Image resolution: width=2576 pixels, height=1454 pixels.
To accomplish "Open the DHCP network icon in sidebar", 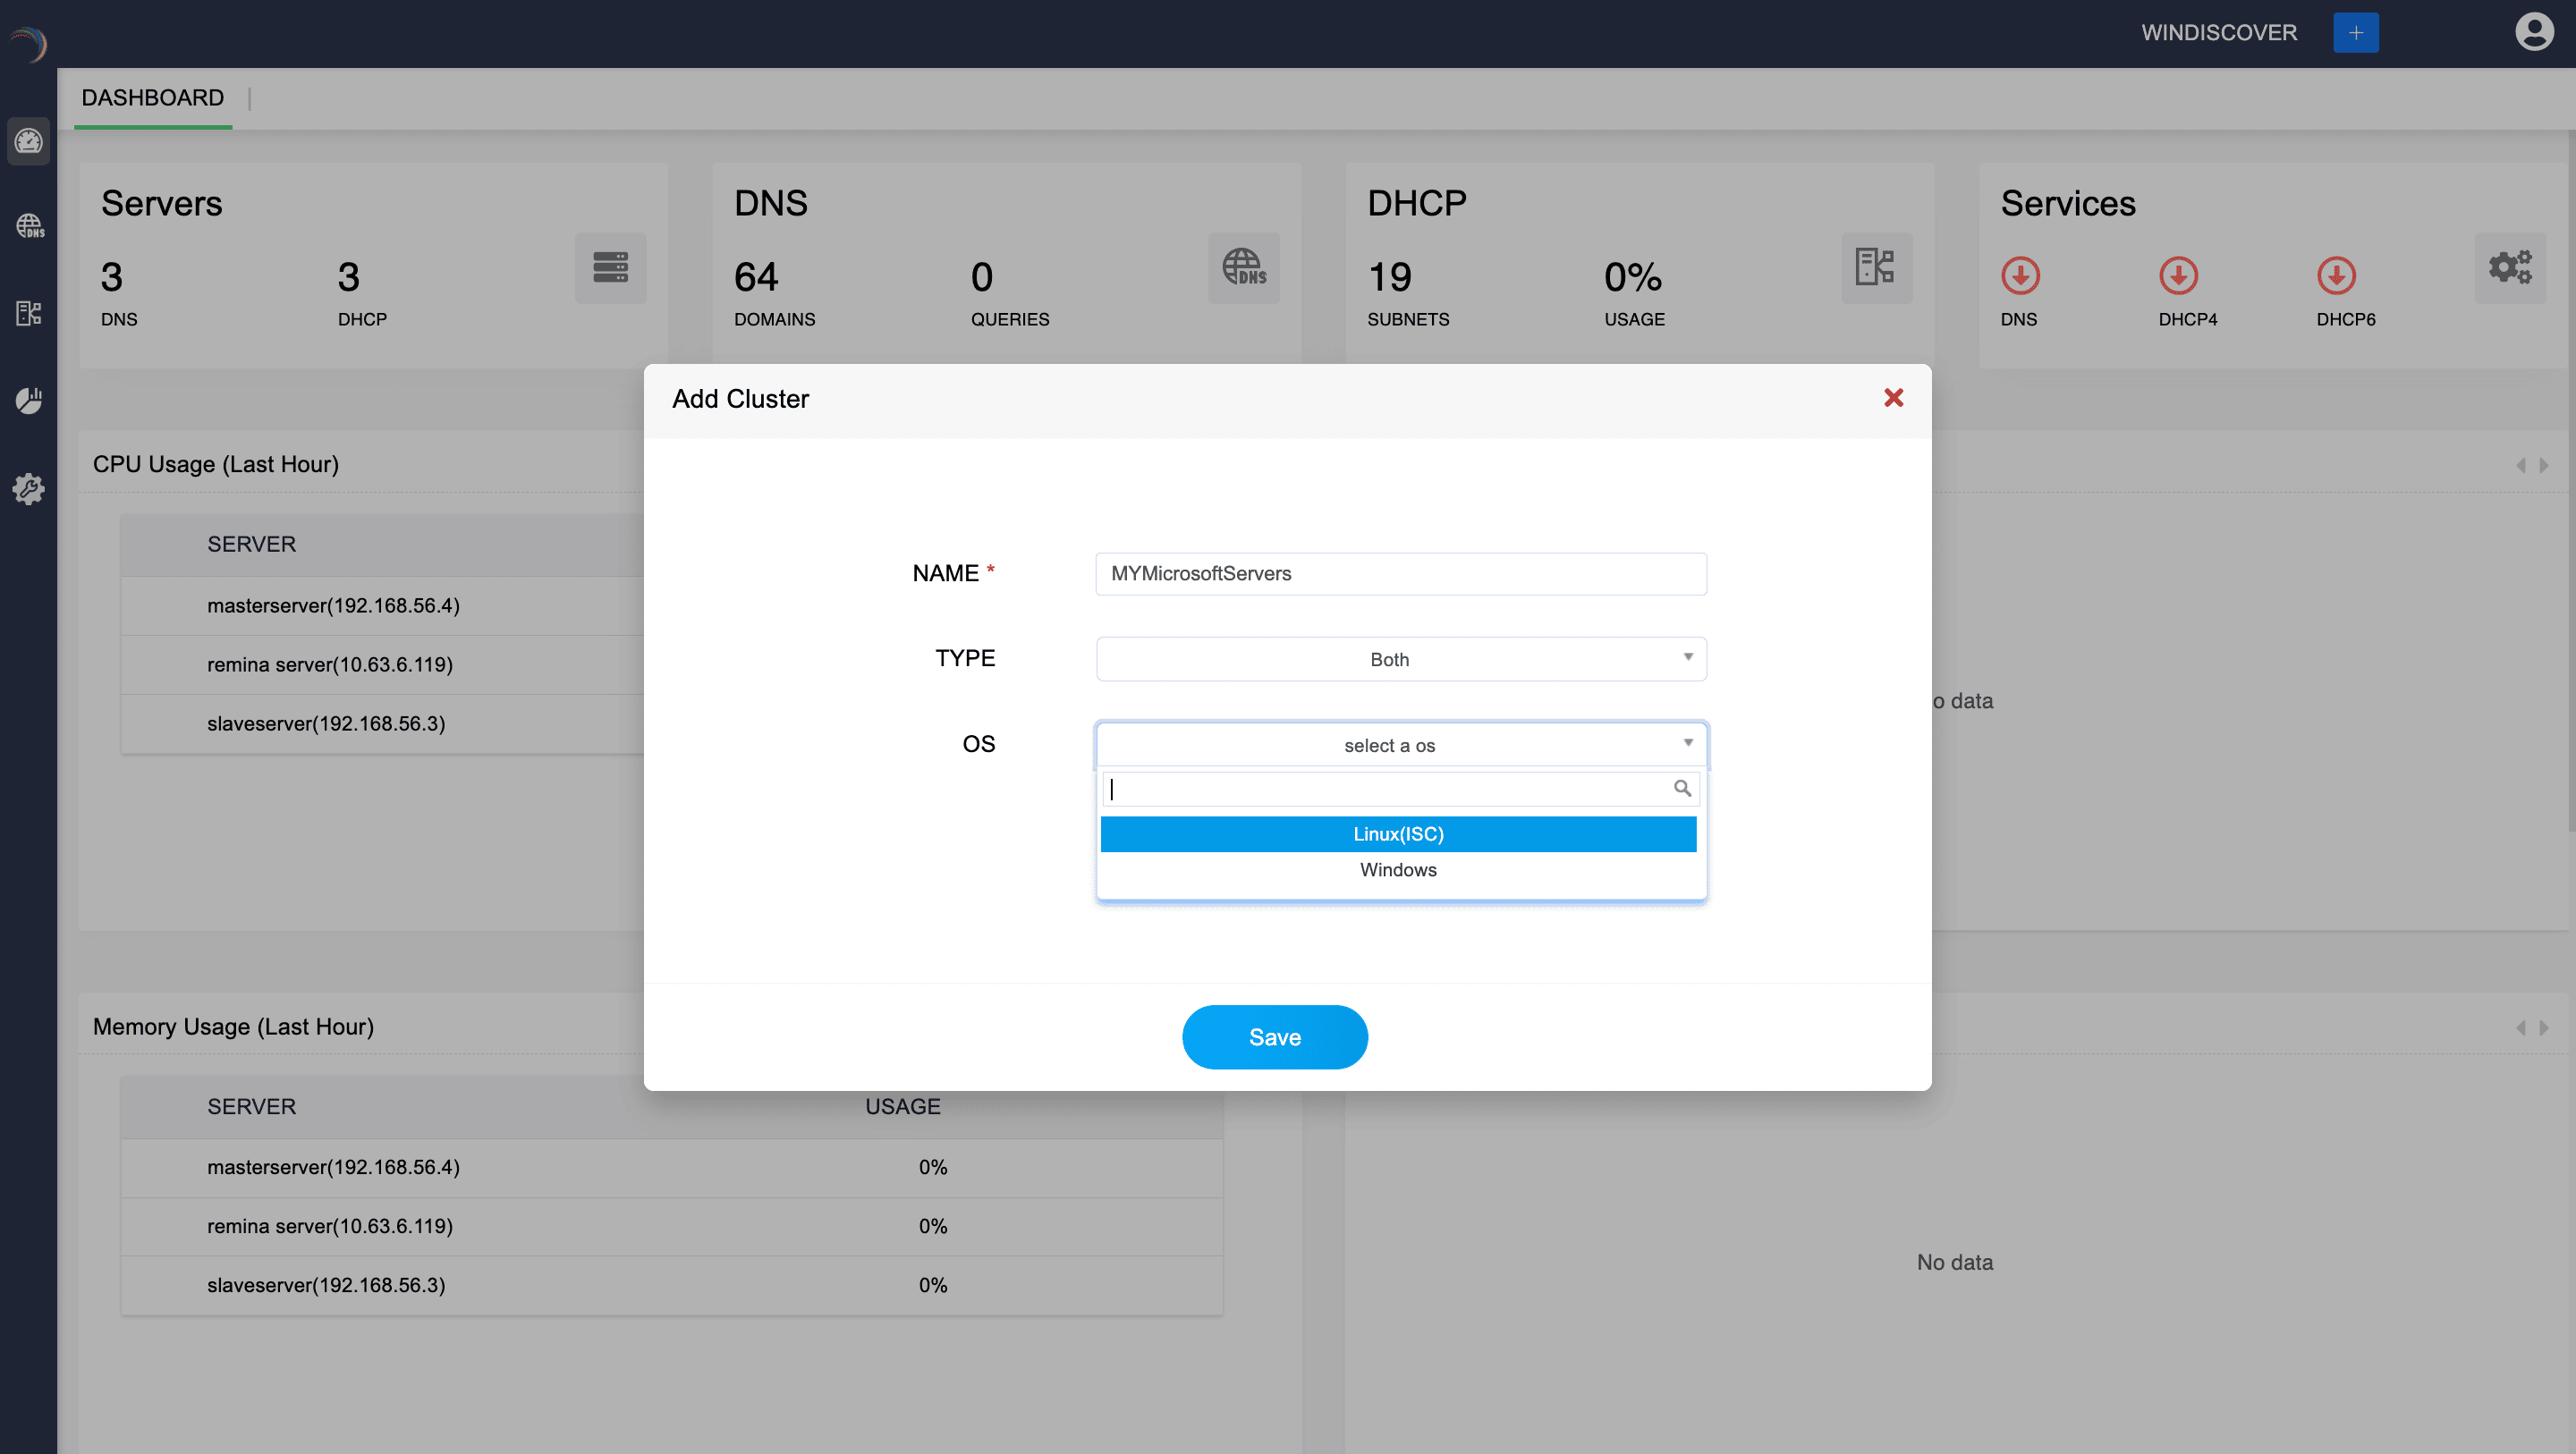I will (29, 313).
